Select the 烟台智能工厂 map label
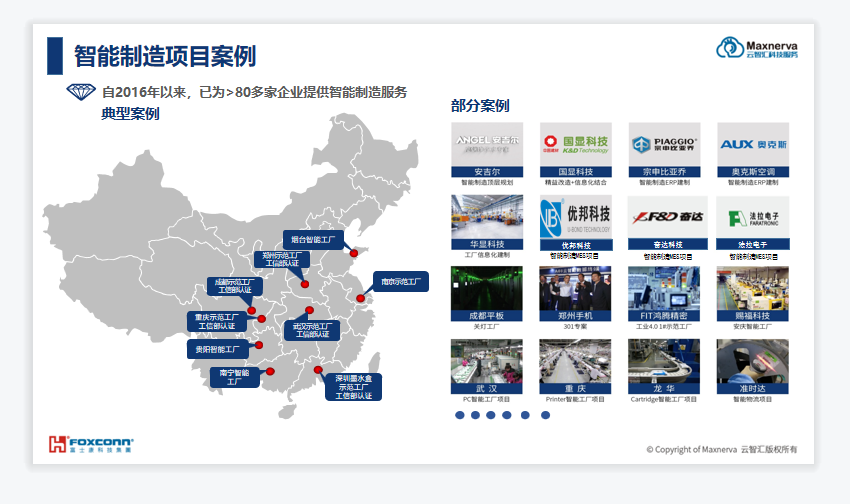Image resolution: width=850 pixels, height=504 pixels. (313, 240)
